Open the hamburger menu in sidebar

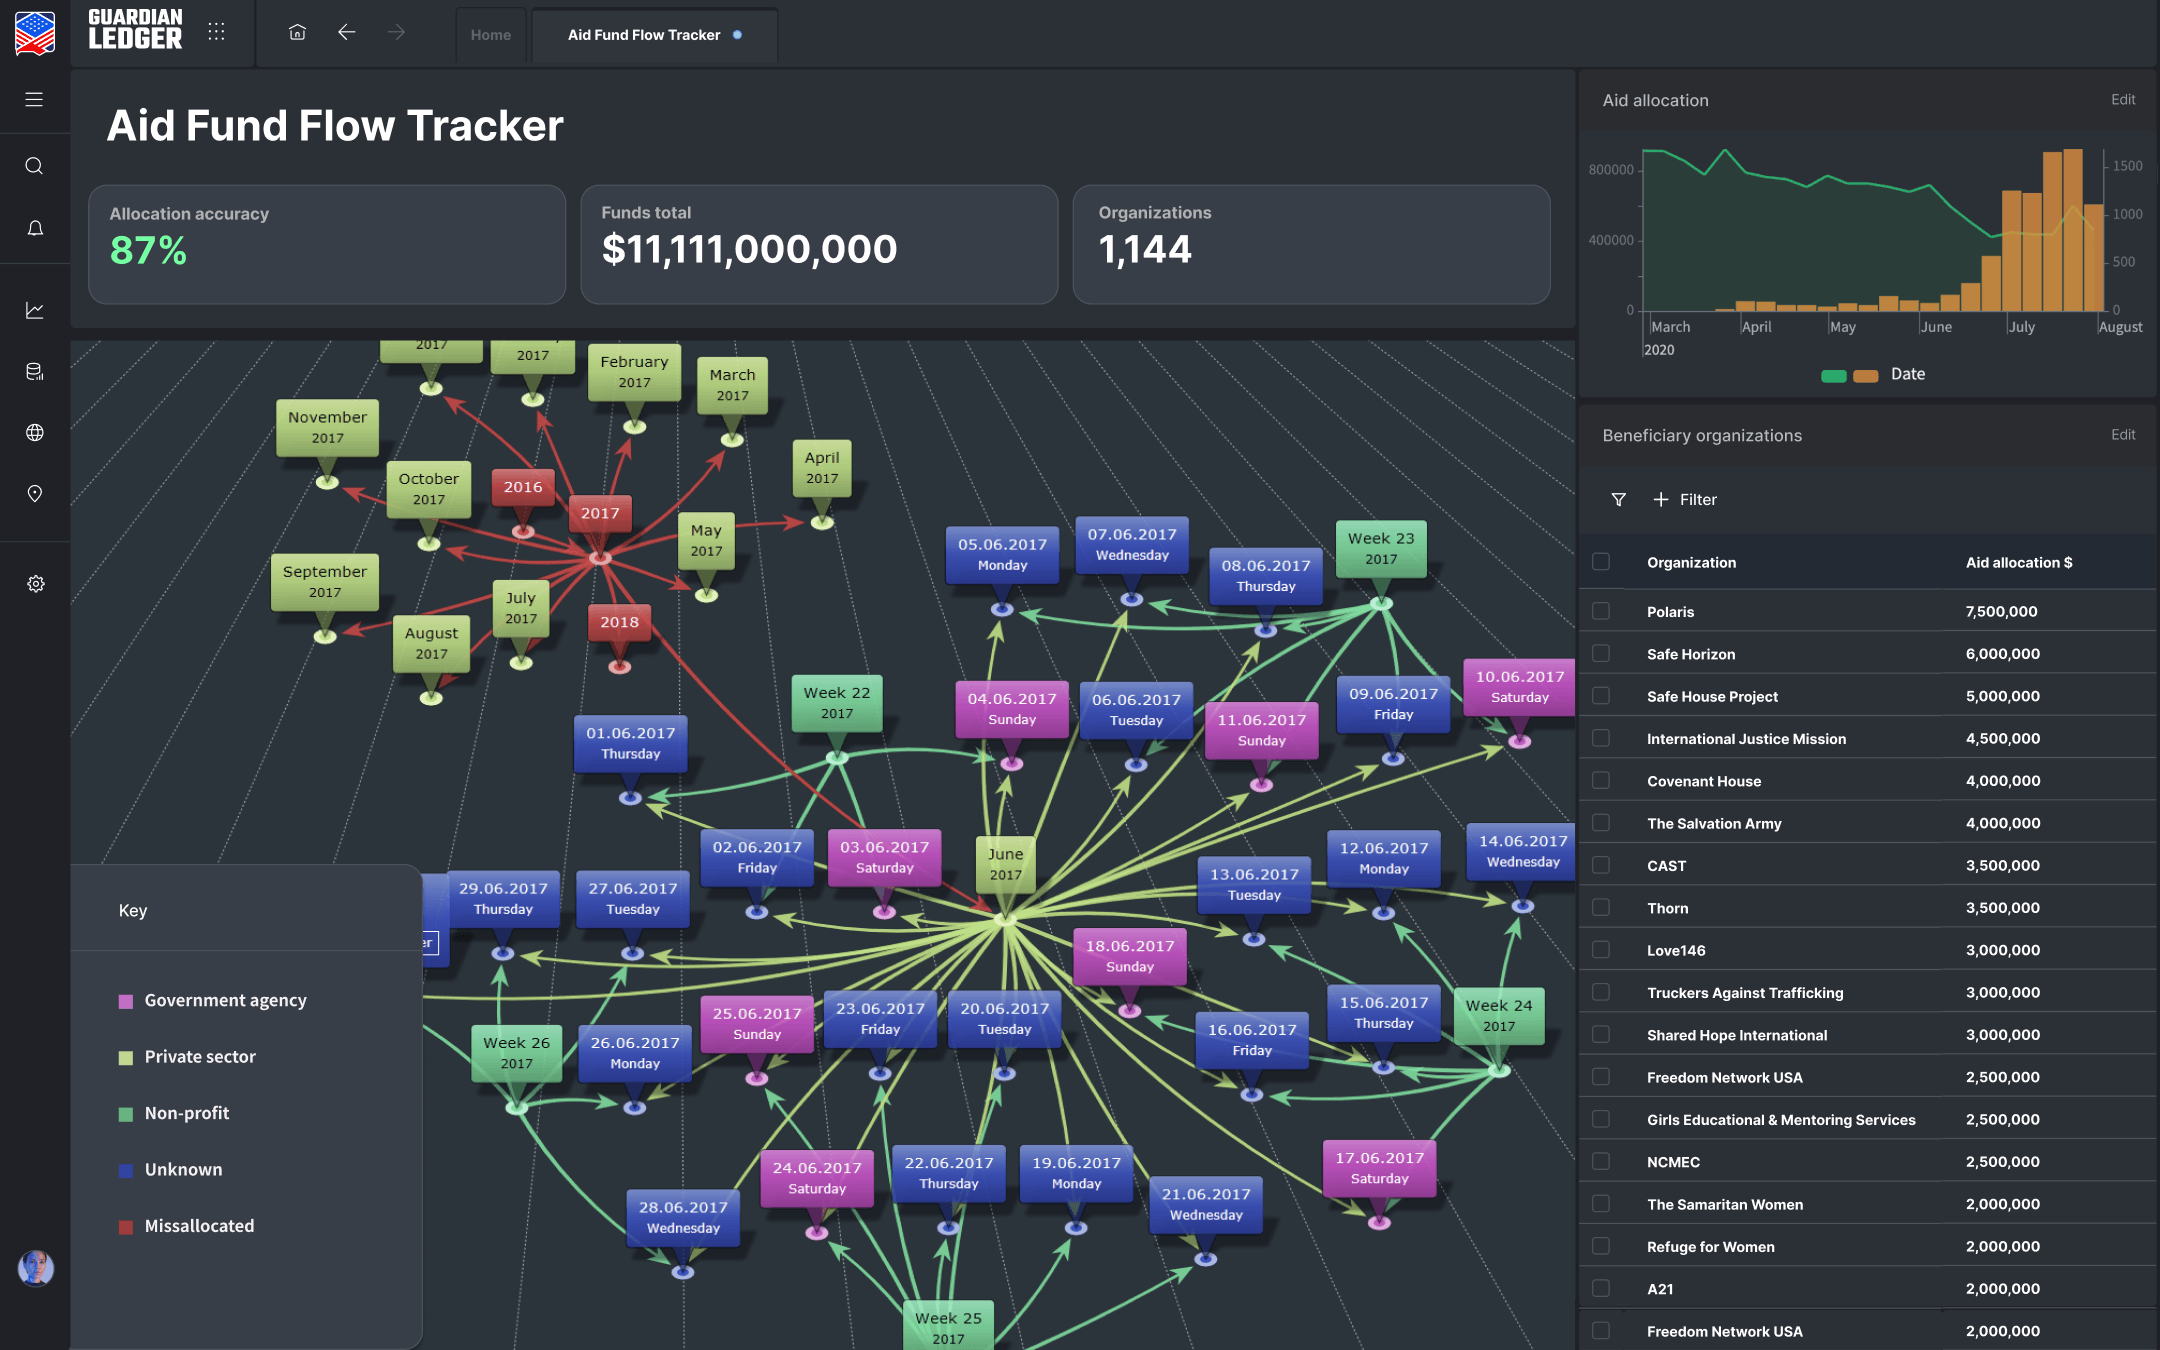(x=34, y=99)
